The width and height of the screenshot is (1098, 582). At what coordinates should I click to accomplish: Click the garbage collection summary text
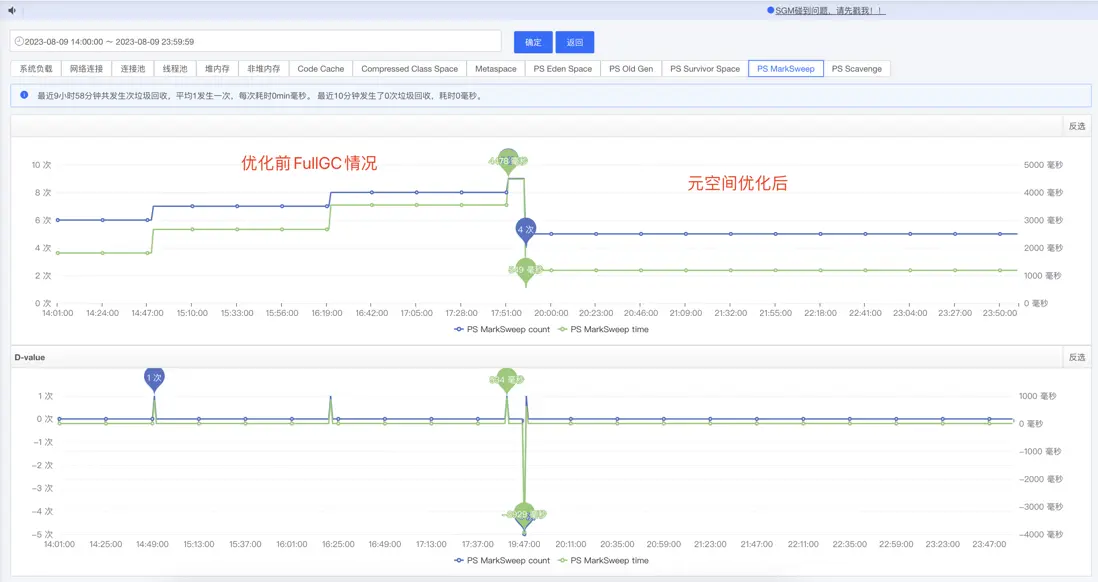pyautogui.click(x=260, y=96)
